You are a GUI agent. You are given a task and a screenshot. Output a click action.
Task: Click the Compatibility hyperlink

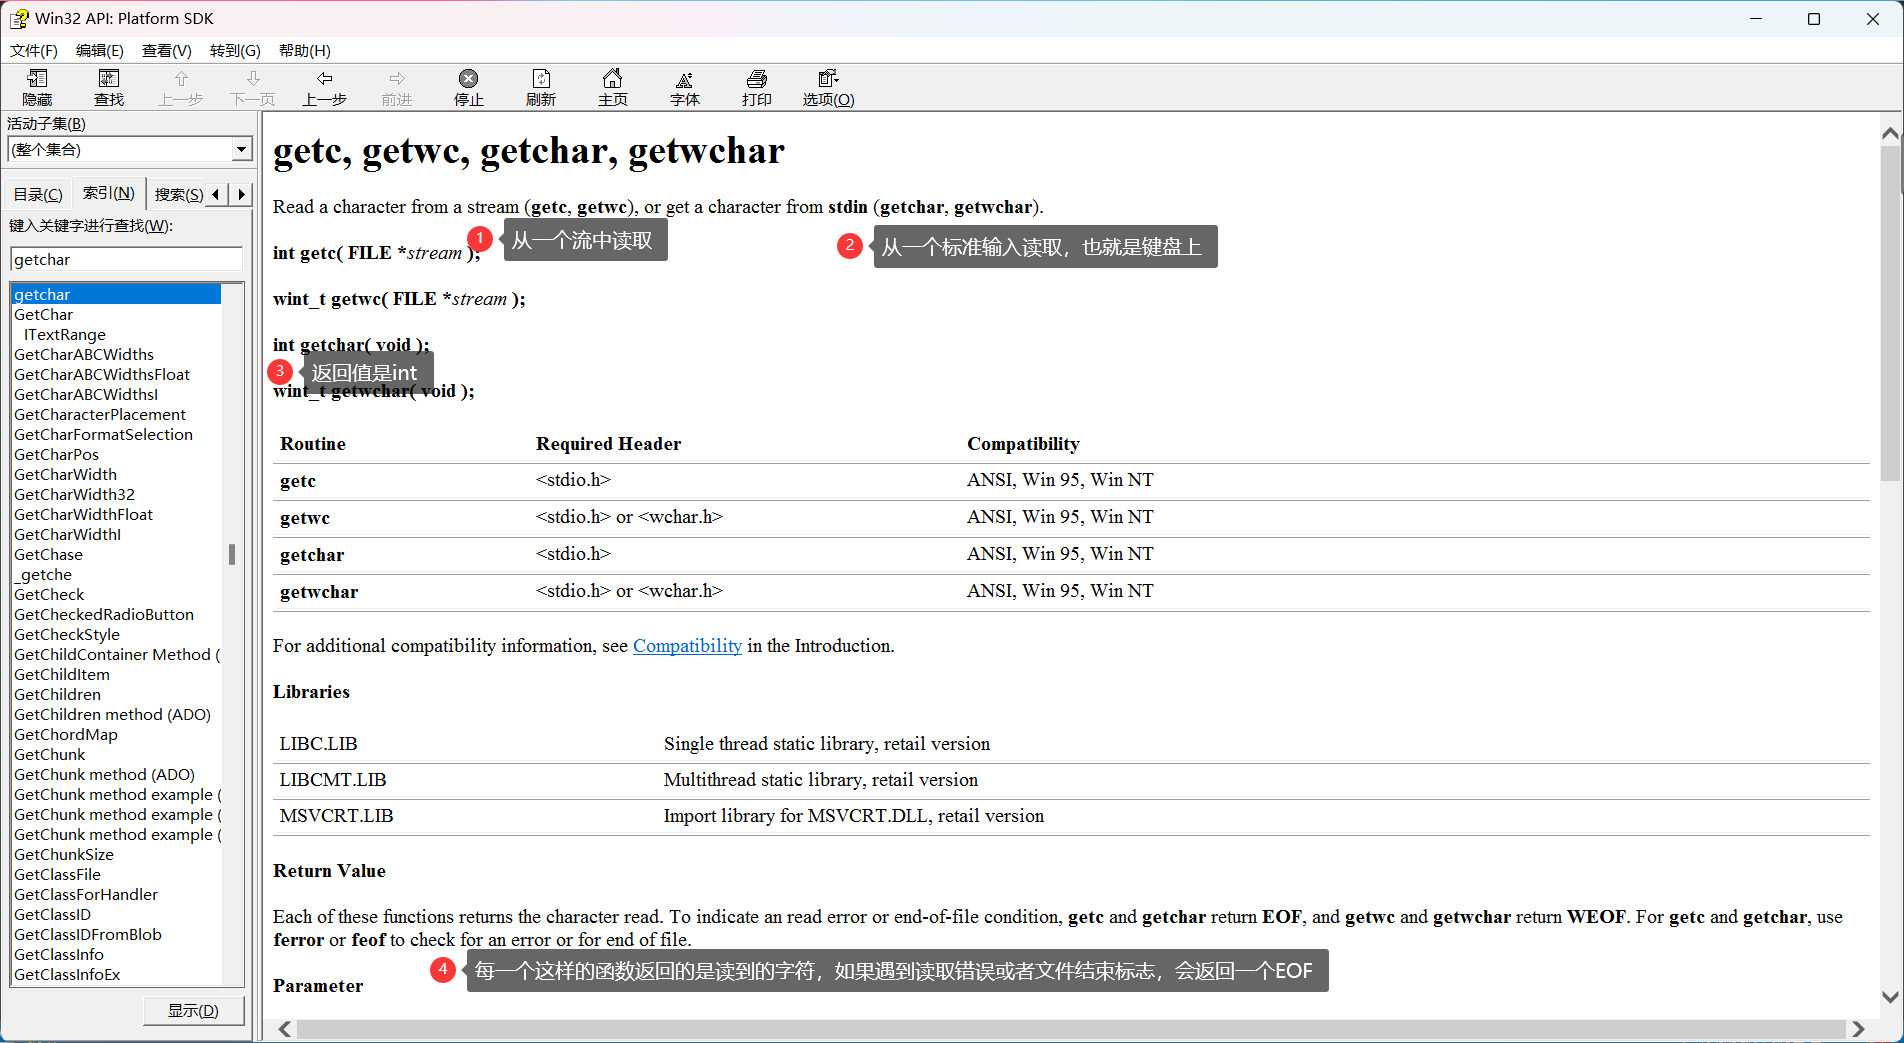(x=687, y=645)
